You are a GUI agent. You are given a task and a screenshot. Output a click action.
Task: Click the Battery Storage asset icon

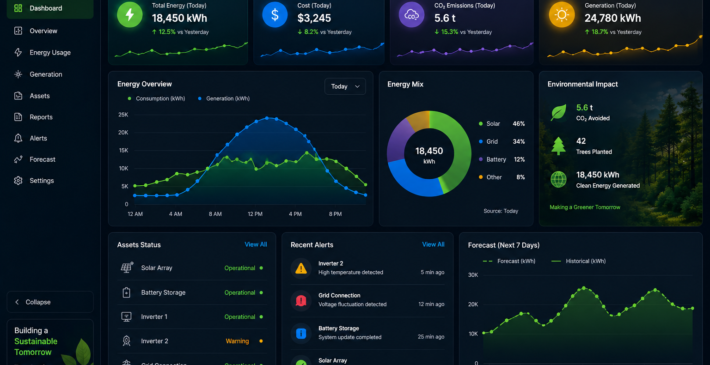click(127, 293)
